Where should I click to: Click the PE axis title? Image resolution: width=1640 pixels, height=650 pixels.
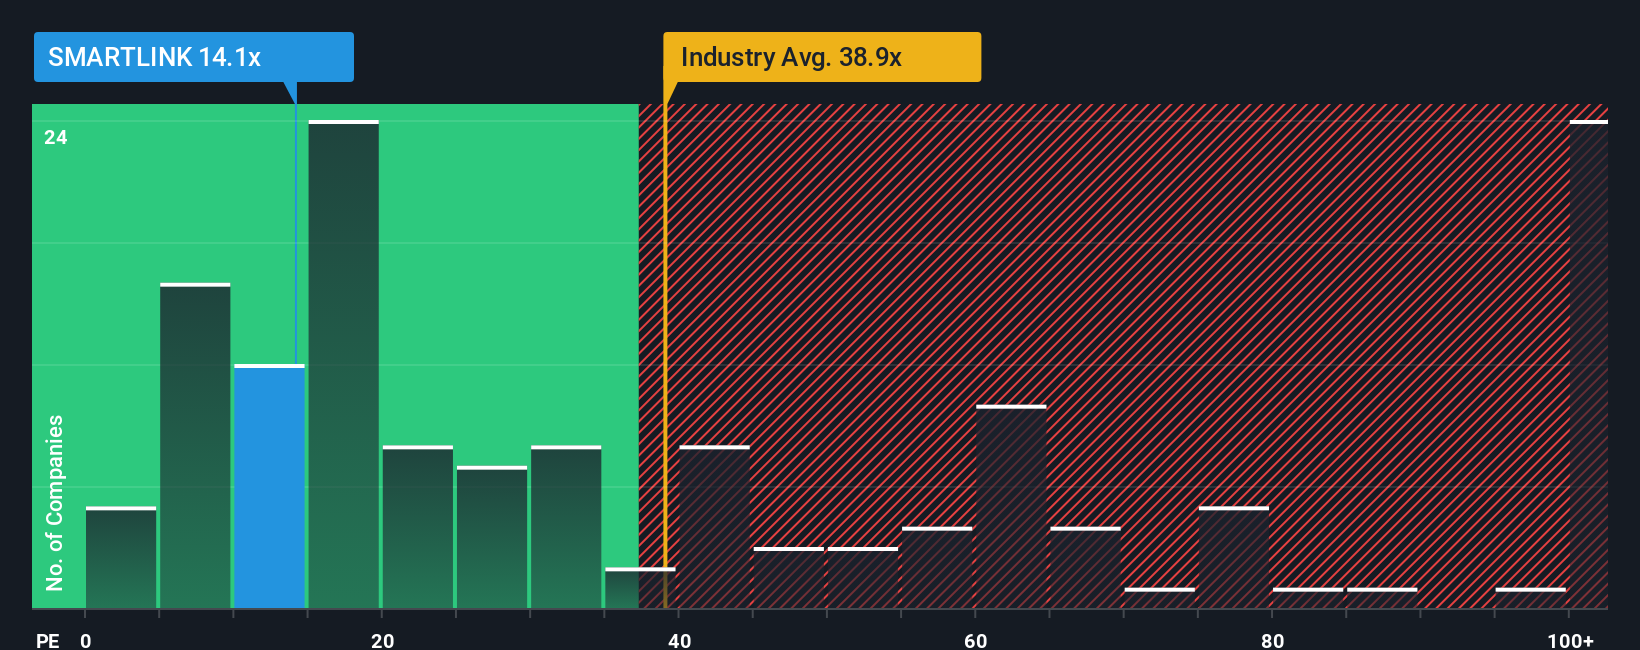click(48, 640)
